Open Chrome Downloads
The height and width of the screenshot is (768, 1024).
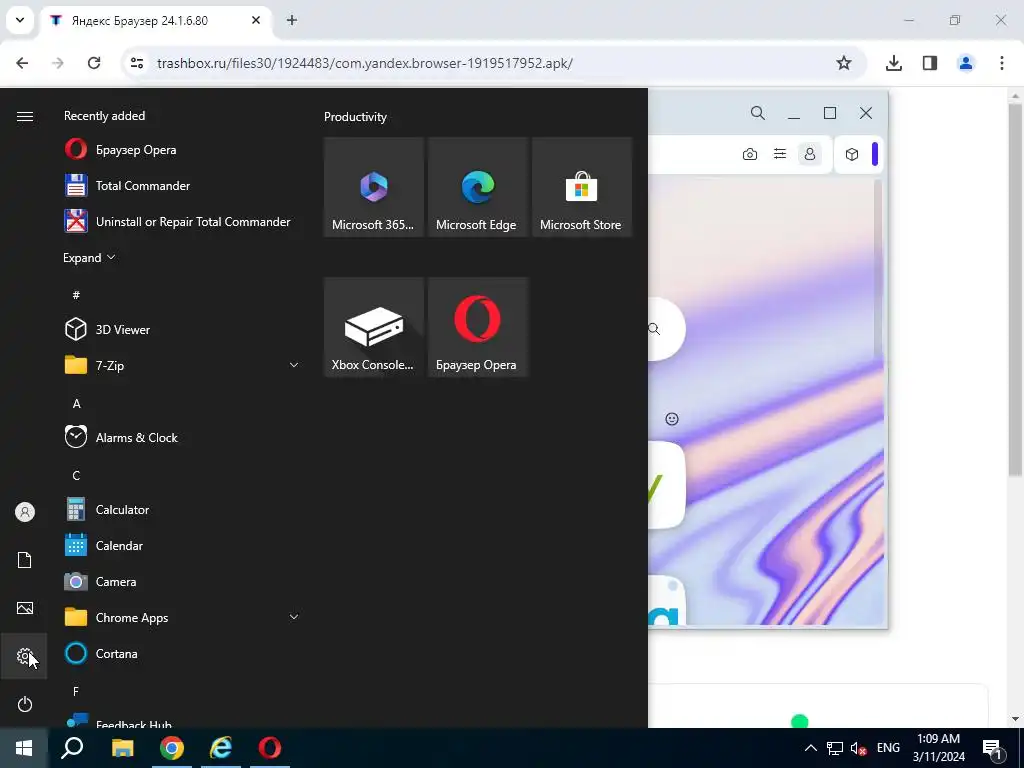coord(894,63)
